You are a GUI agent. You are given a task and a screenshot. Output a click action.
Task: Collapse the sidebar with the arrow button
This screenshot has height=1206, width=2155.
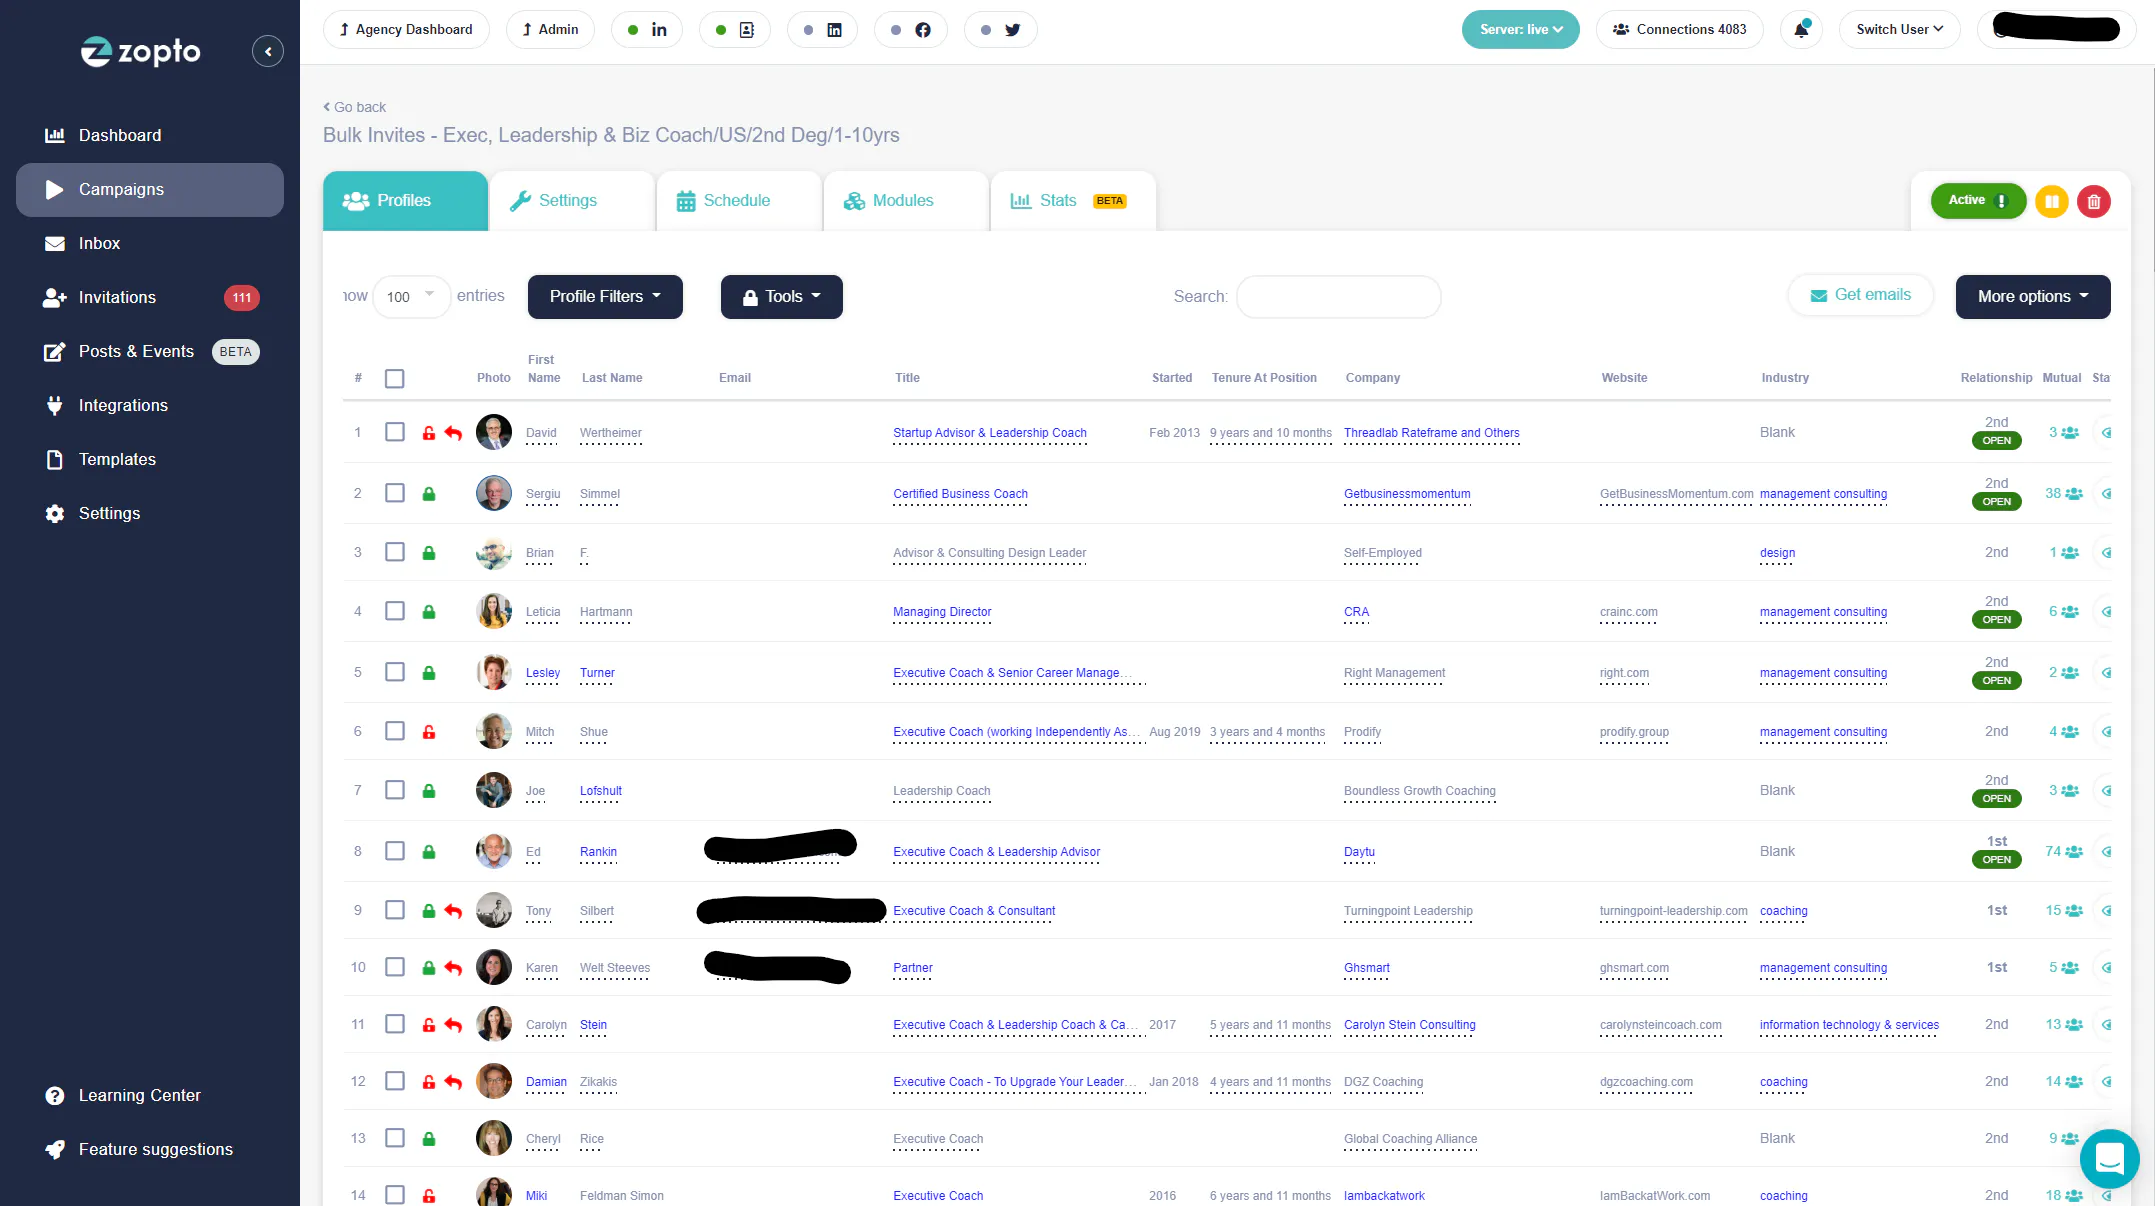click(x=267, y=51)
